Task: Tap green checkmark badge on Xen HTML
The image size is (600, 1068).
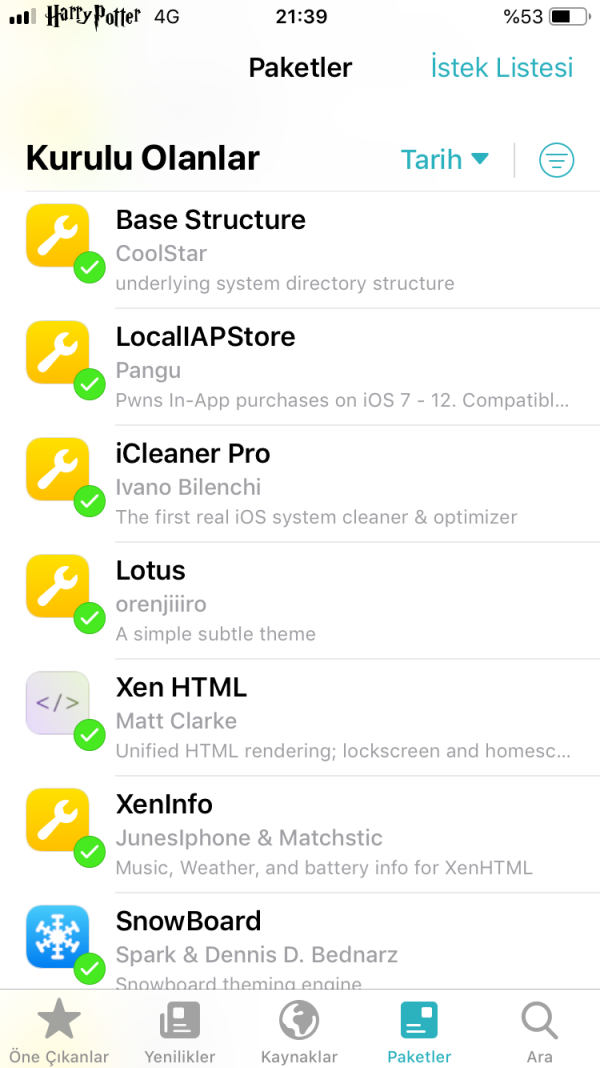Action: pos(90,736)
